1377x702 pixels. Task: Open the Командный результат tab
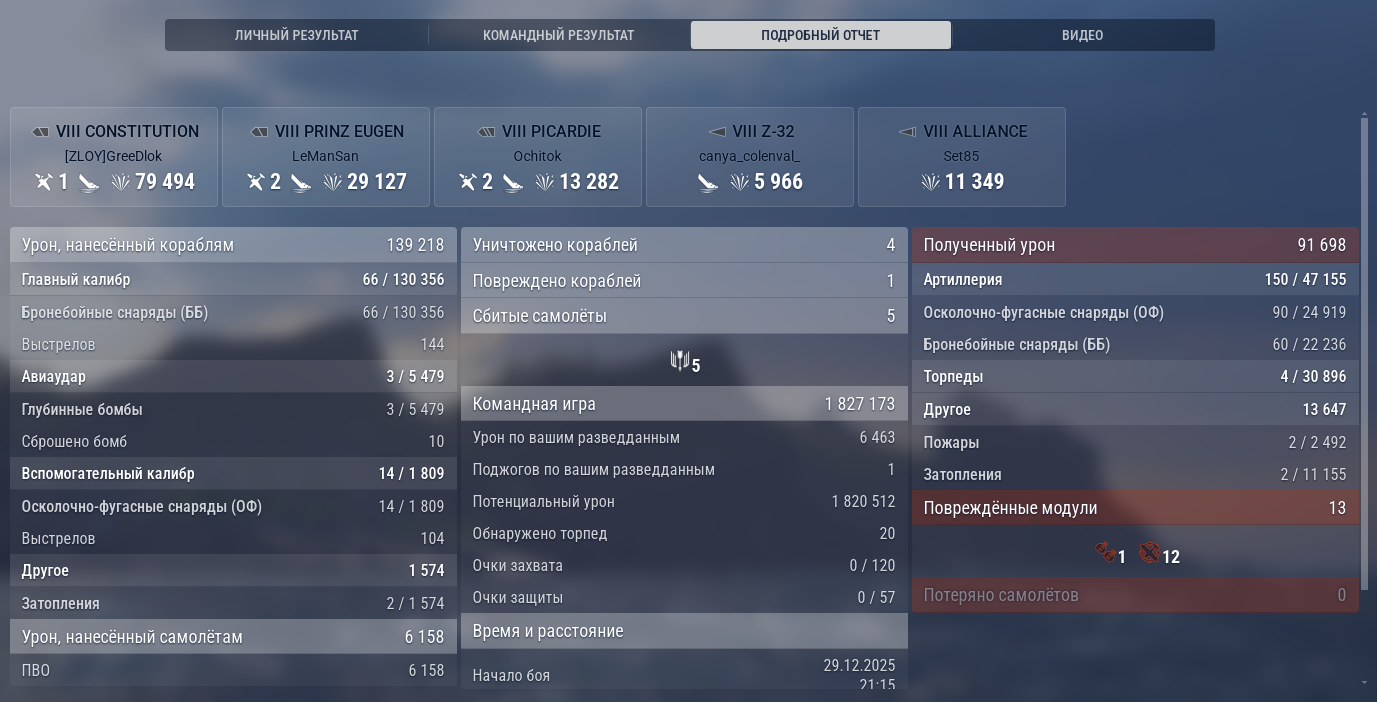tap(558, 35)
